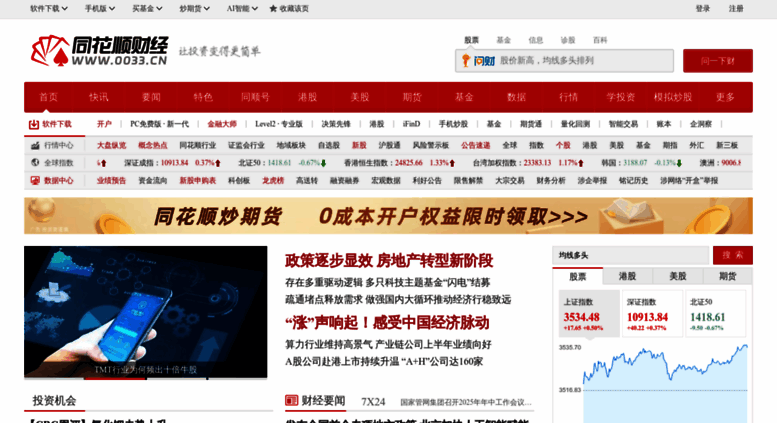
Task: Click the star 收藏该页 bookmark icon
Action: pyautogui.click(x=273, y=8)
